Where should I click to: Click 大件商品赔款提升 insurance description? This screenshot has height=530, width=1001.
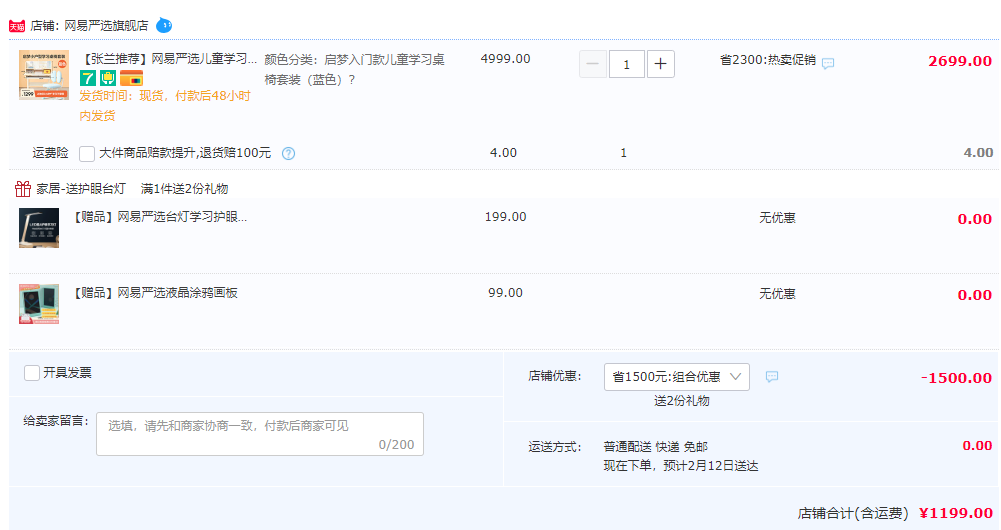click(x=185, y=153)
